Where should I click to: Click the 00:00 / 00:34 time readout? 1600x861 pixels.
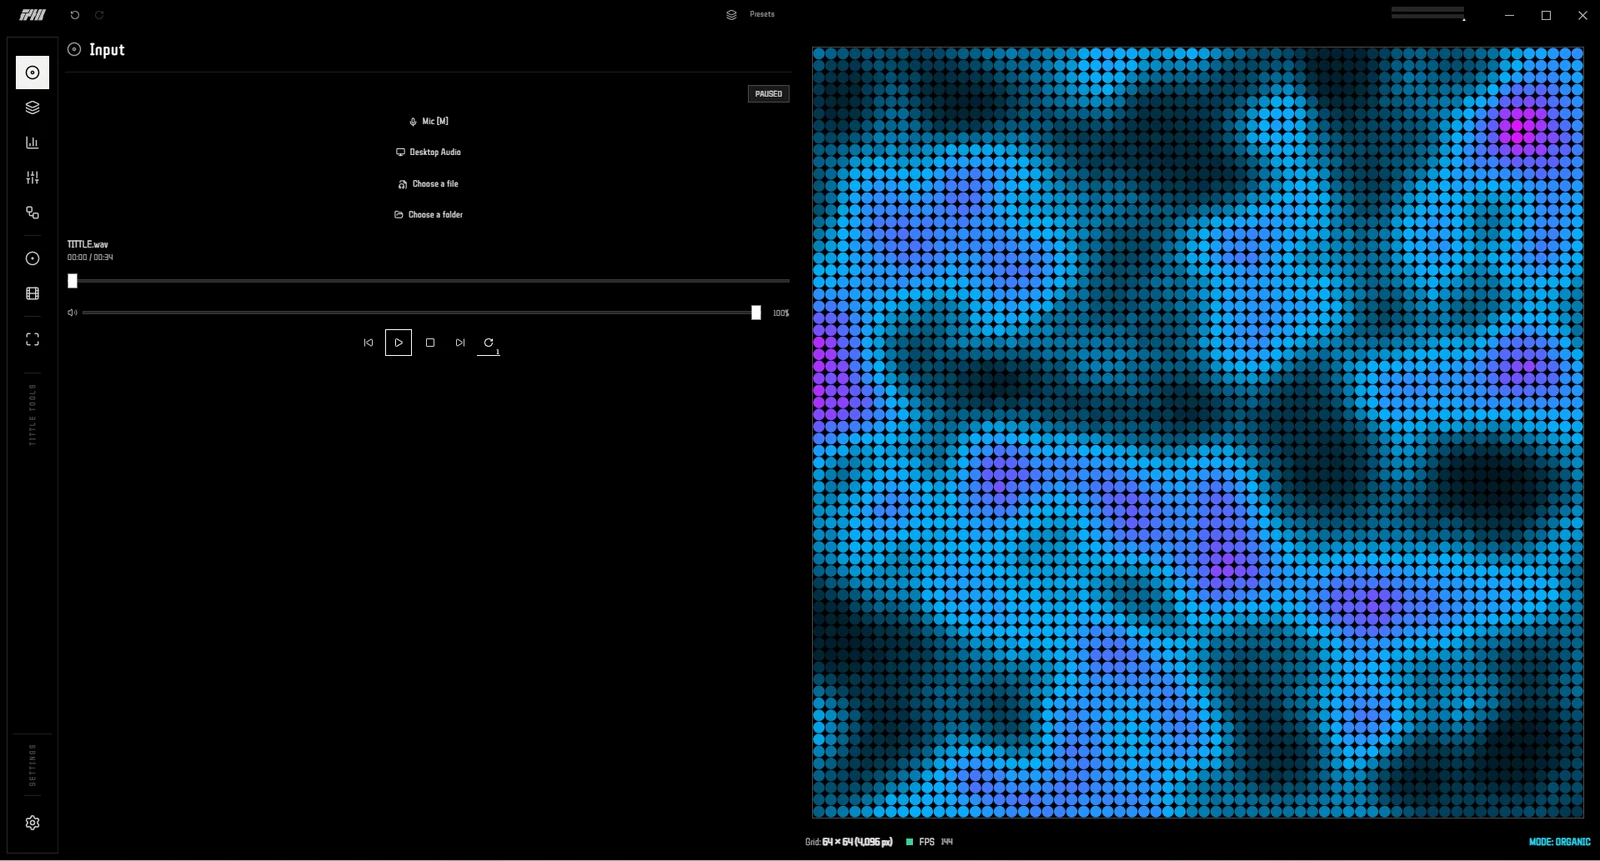pos(90,257)
